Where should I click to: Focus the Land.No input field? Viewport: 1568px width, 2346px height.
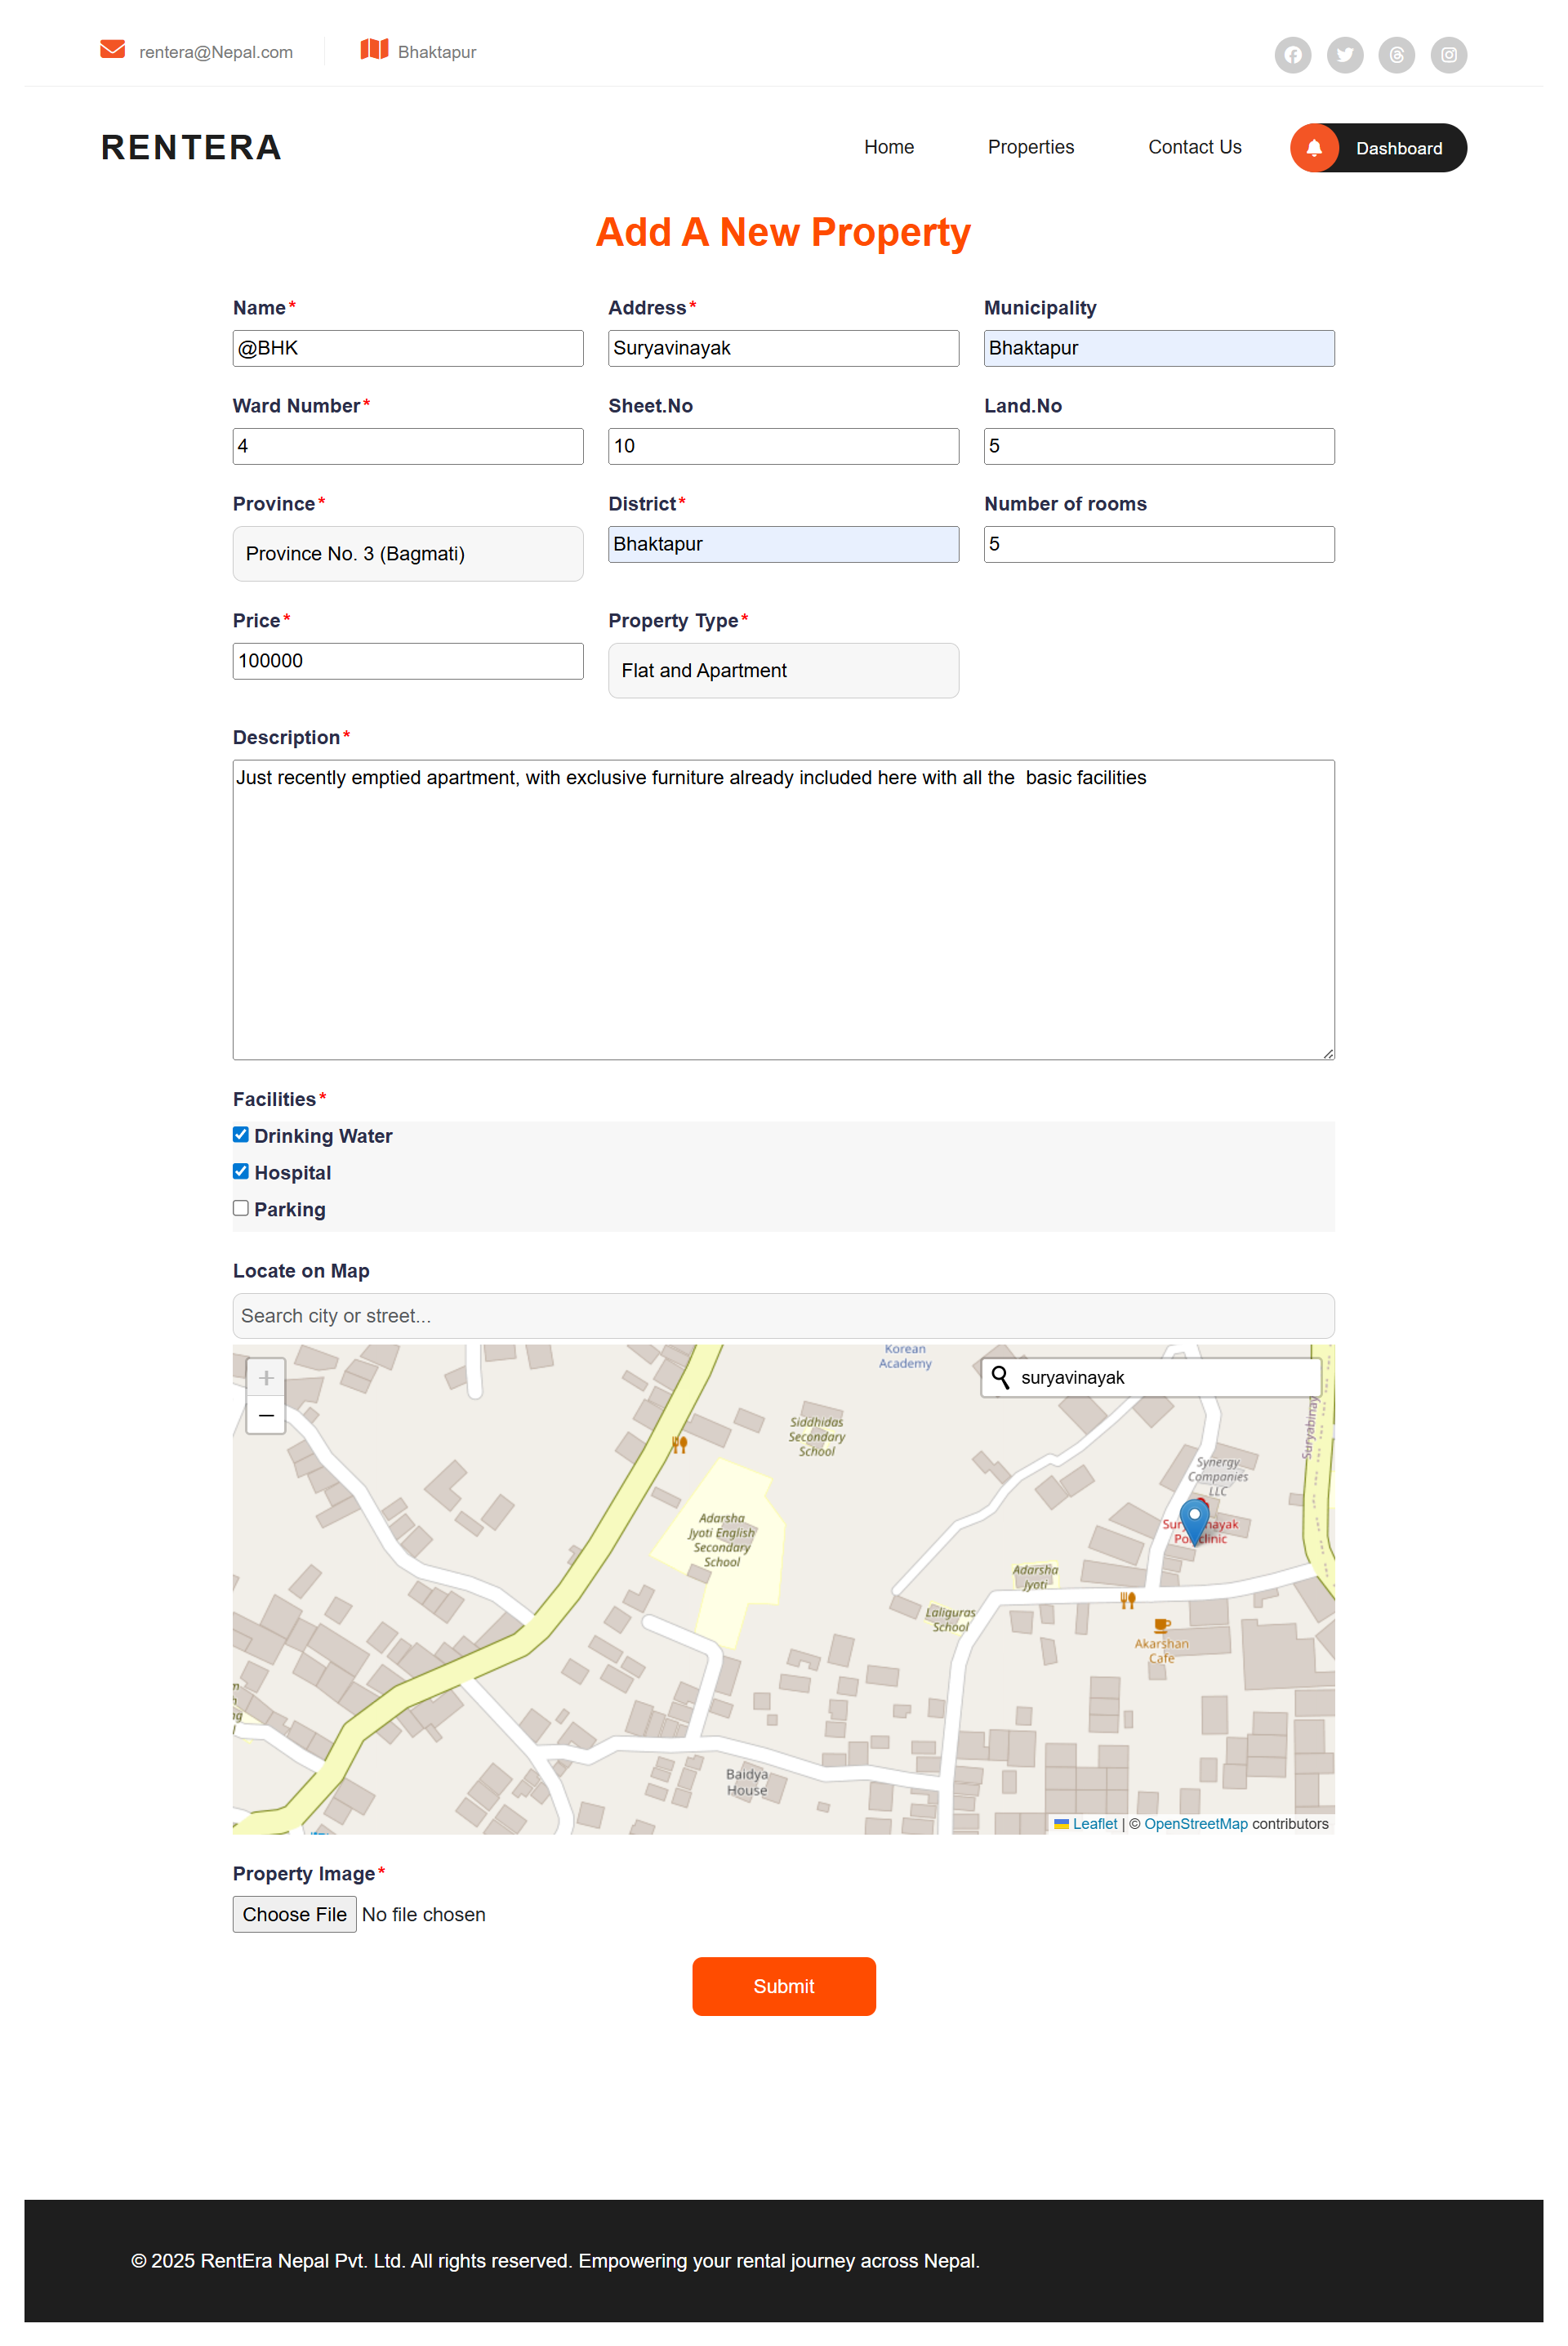click(1159, 446)
